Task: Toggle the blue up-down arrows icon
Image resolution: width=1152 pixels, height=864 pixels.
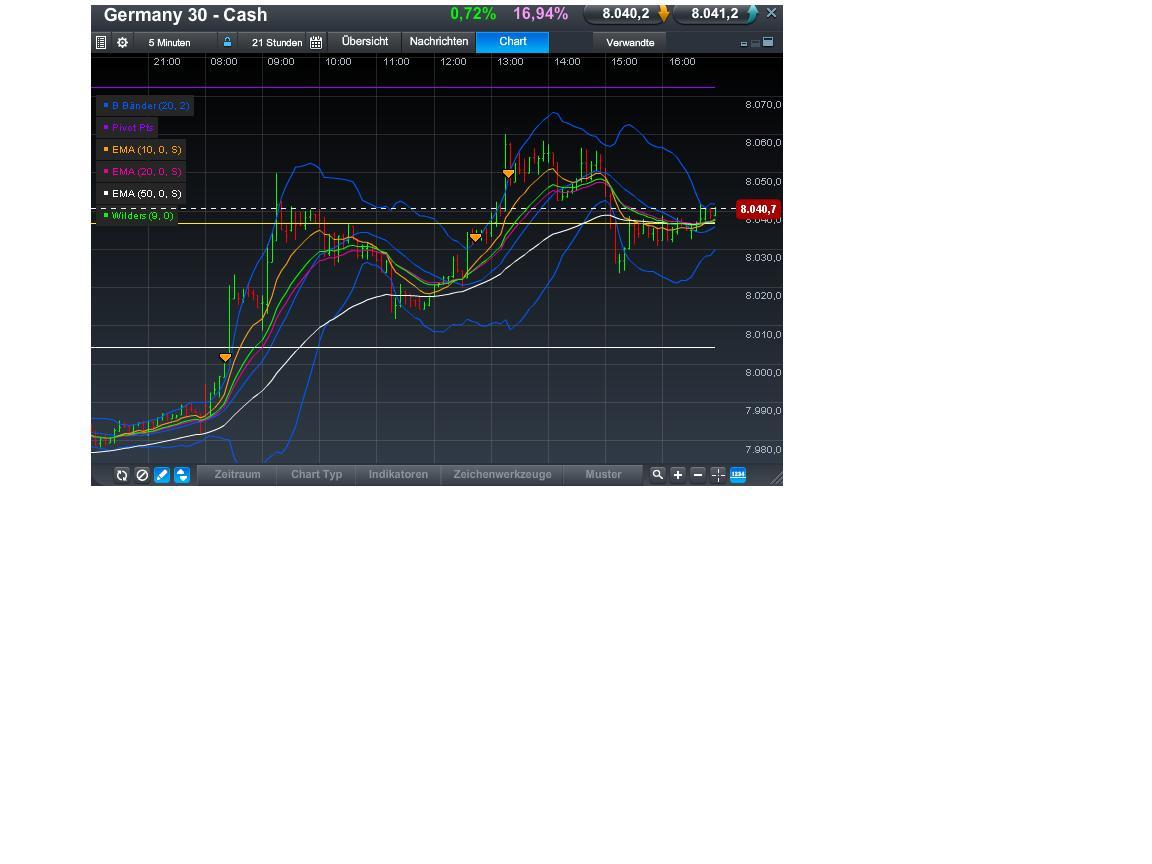Action: [182, 475]
